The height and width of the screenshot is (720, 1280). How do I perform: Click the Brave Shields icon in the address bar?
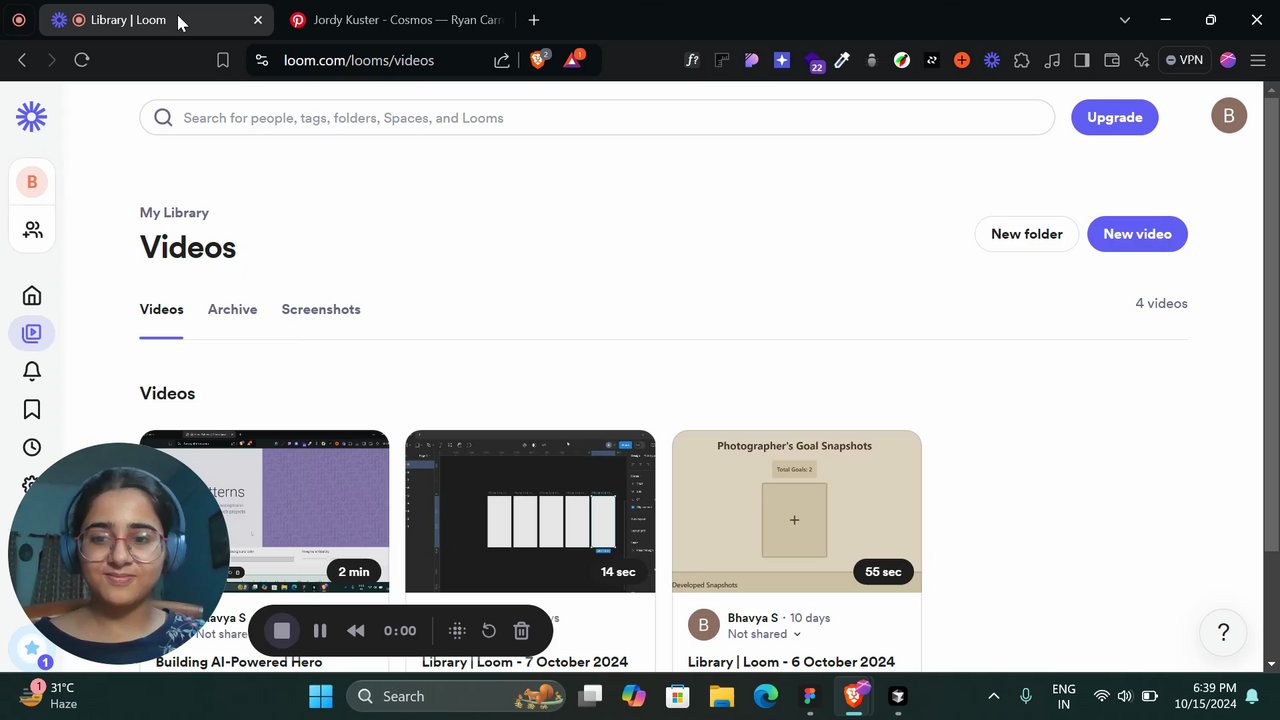[538, 60]
